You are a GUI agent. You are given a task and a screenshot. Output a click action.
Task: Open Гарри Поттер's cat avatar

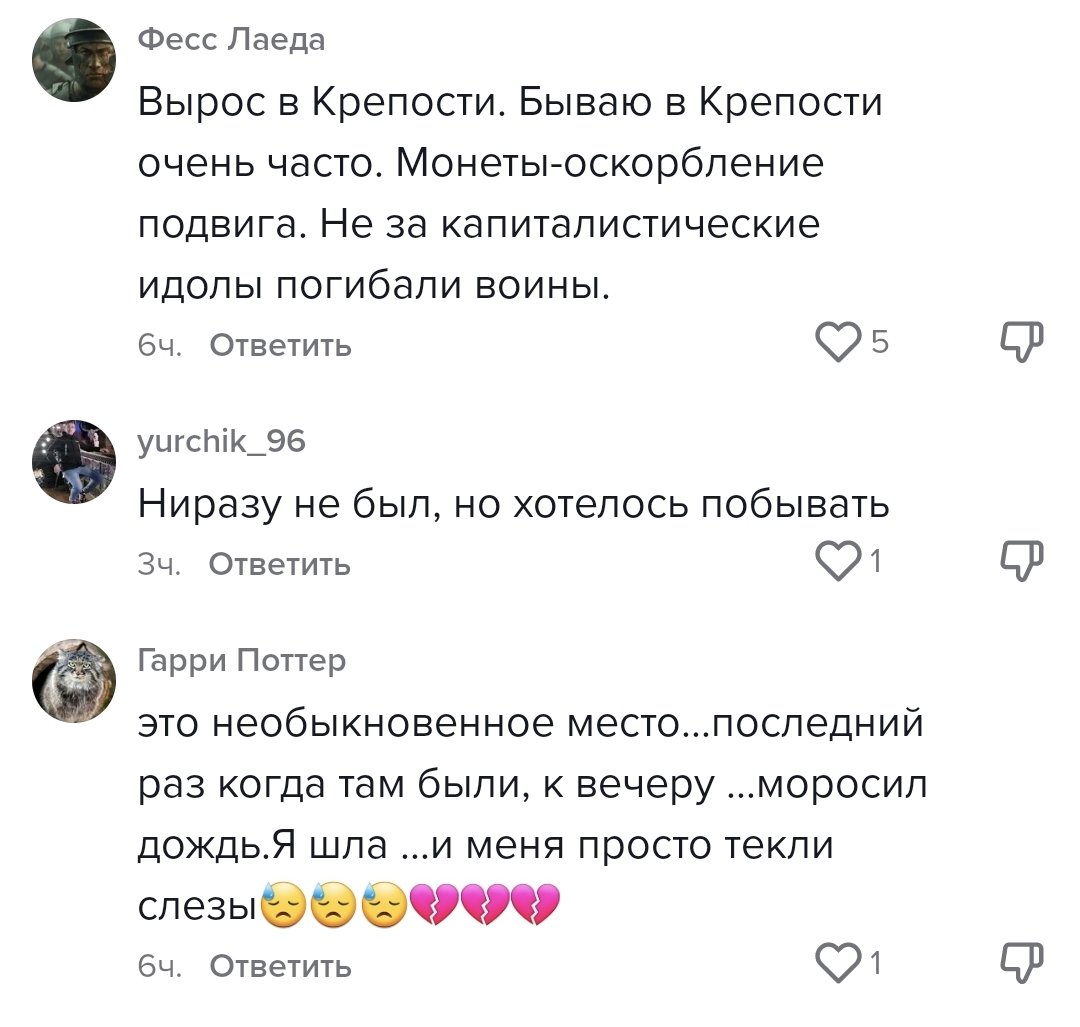point(75,680)
